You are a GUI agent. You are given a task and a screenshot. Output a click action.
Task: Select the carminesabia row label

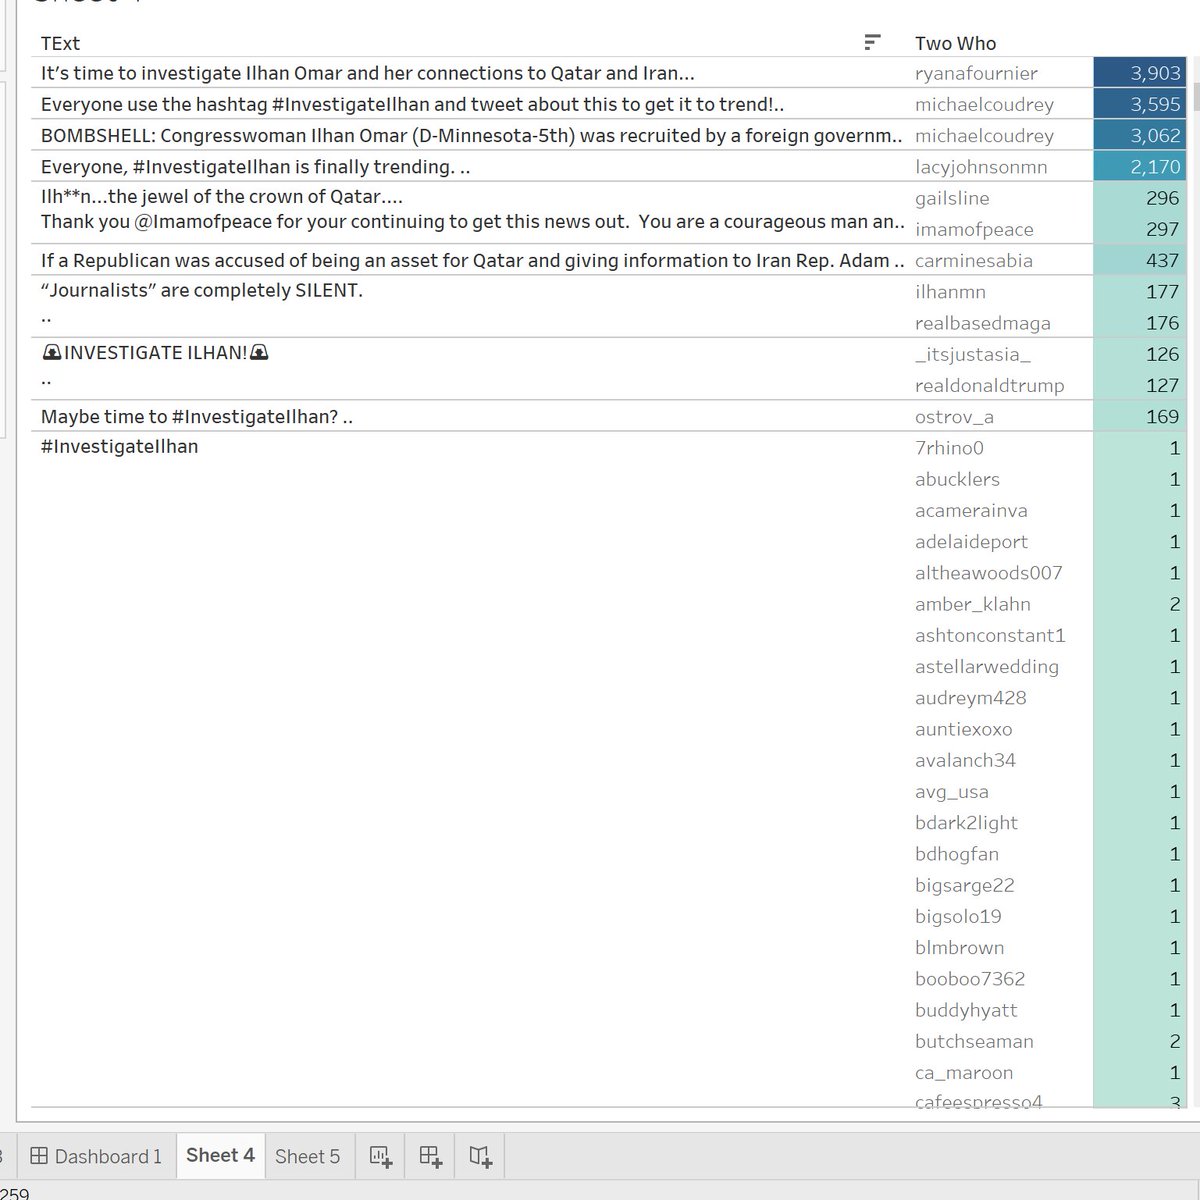pos(974,260)
